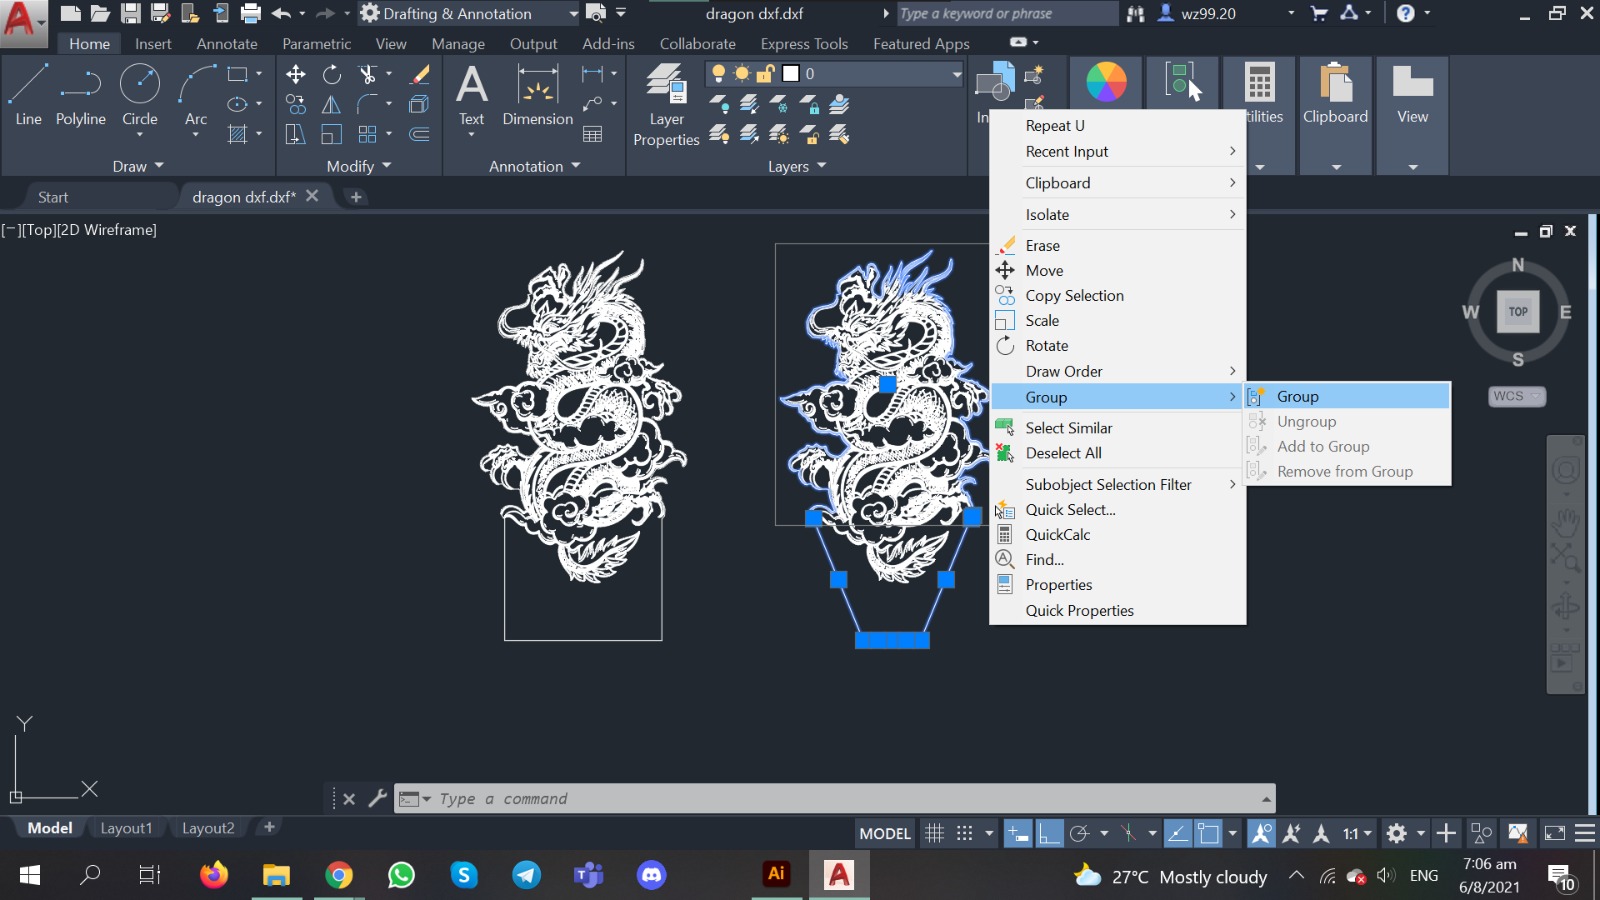Toggle object snap tracking in status bar

coord(1178,833)
